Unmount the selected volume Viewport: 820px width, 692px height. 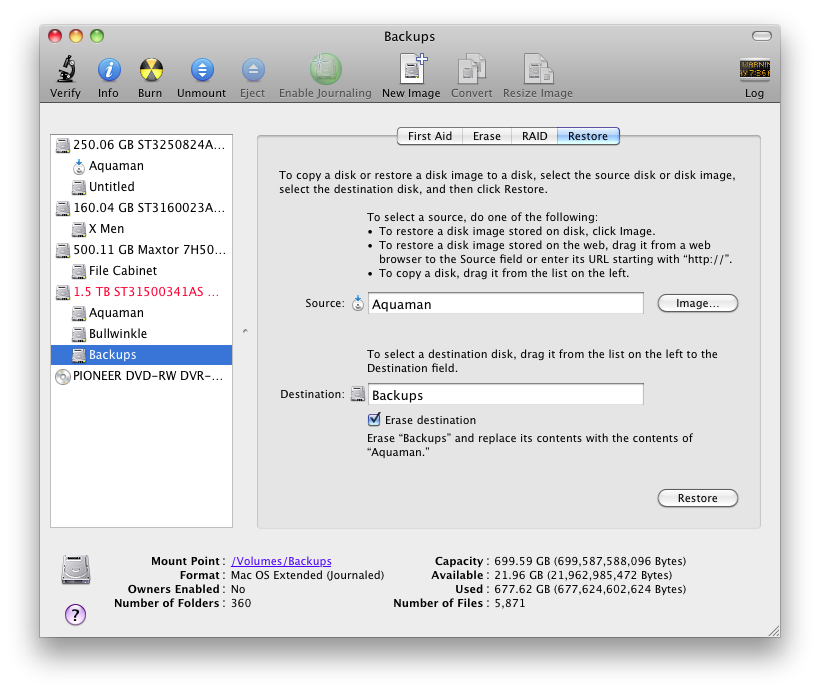pyautogui.click(x=202, y=70)
